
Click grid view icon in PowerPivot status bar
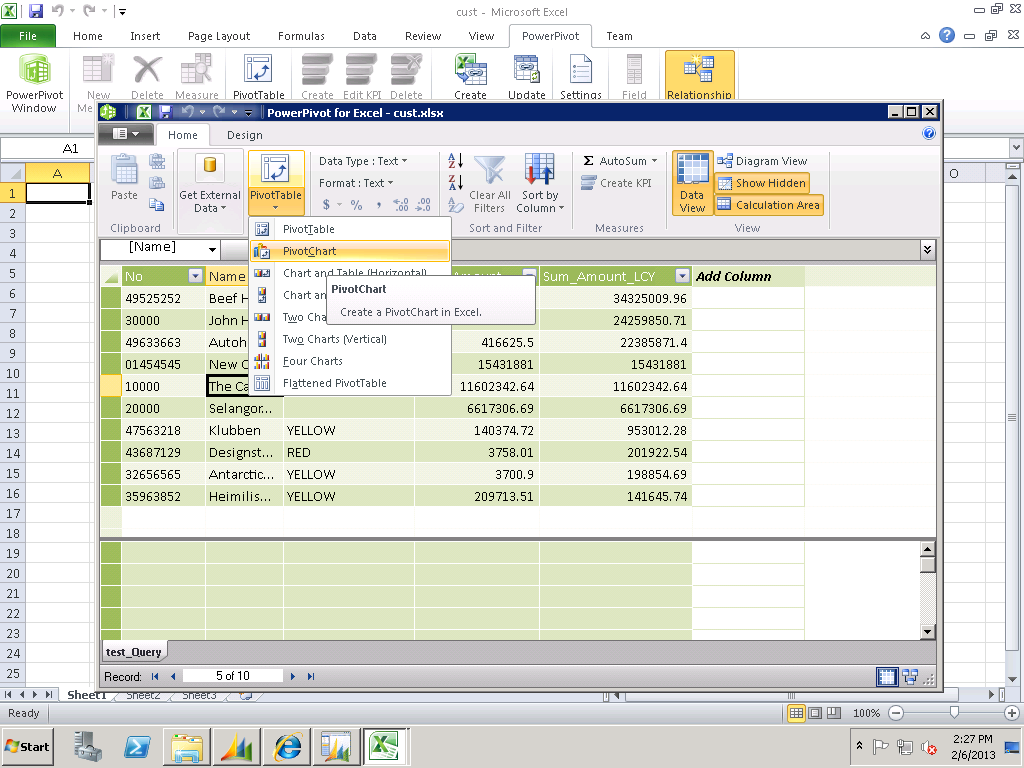pos(887,677)
